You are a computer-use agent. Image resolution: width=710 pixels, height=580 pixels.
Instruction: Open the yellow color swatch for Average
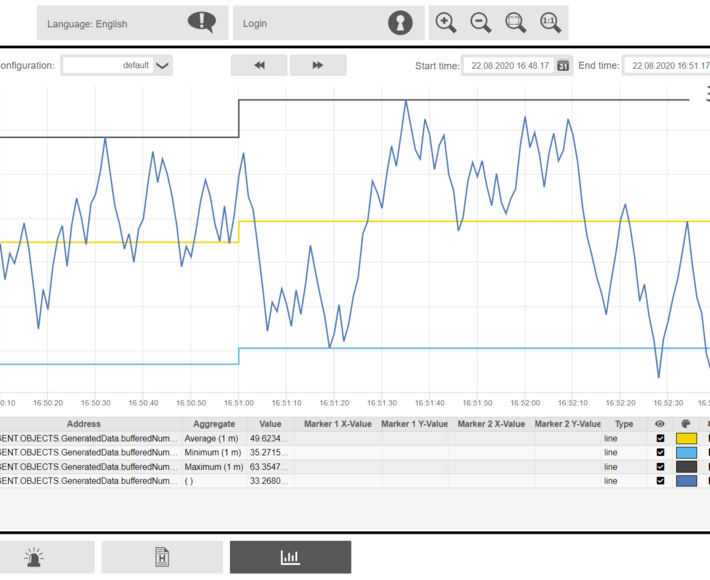pos(686,438)
